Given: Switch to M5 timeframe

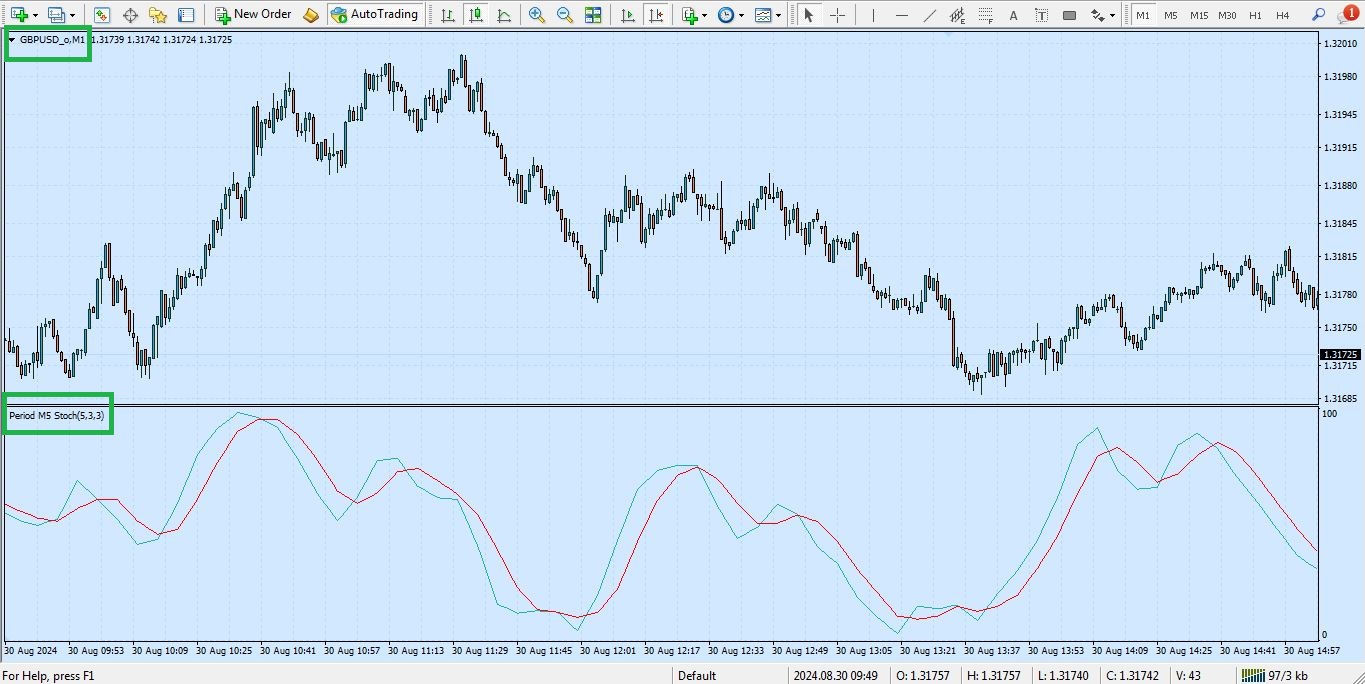Looking at the screenshot, I should (1171, 15).
